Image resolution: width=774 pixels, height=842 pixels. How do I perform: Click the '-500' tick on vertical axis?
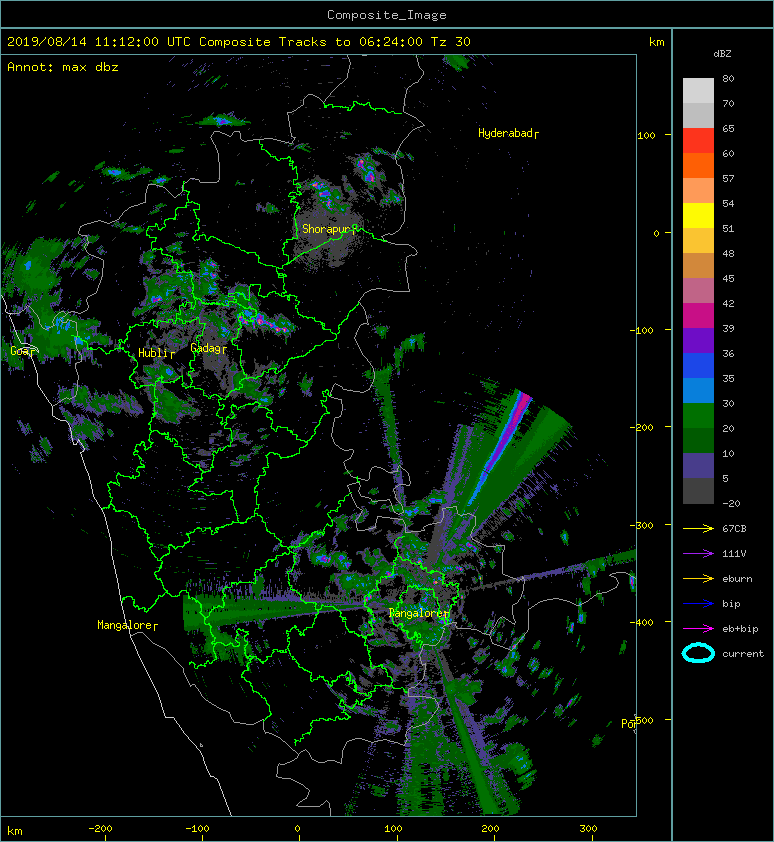[x=643, y=720]
